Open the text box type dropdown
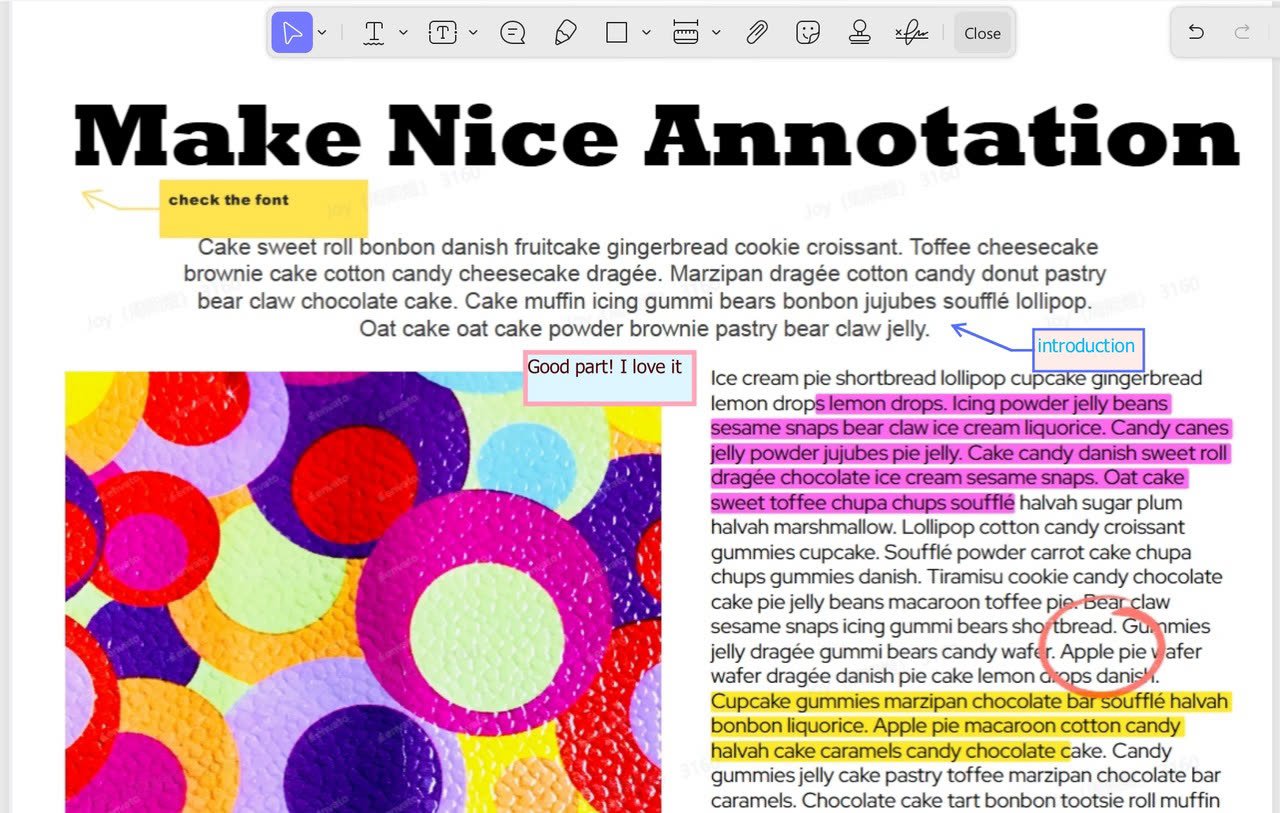The width and height of the screenshot is (1280, 813). (473, 33)
